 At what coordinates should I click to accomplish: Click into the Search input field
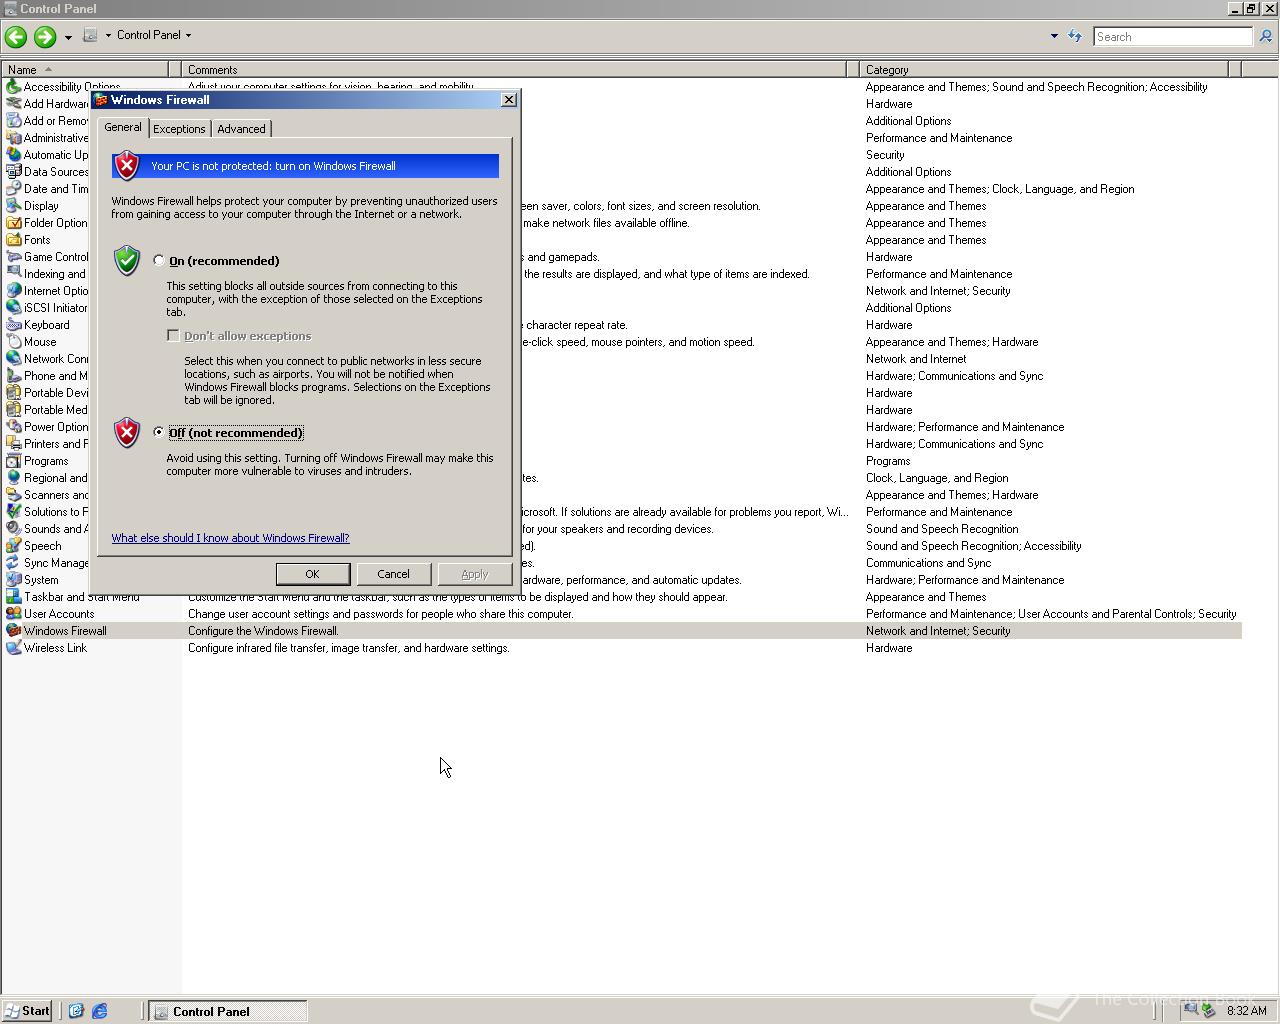(x=1172, y=37)
